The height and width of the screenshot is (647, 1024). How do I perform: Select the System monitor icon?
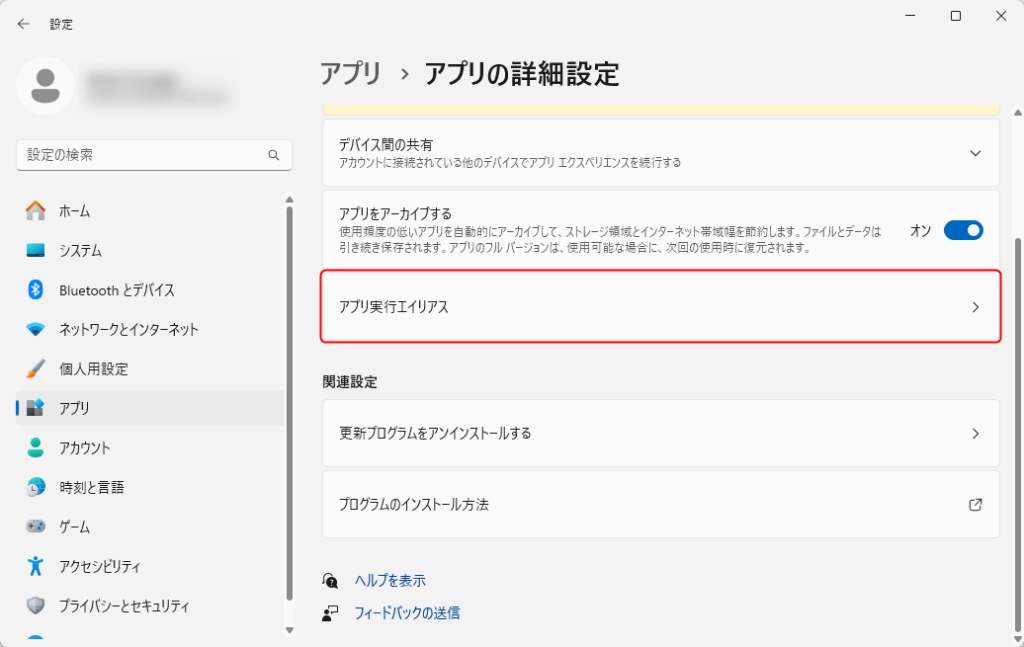36,250
